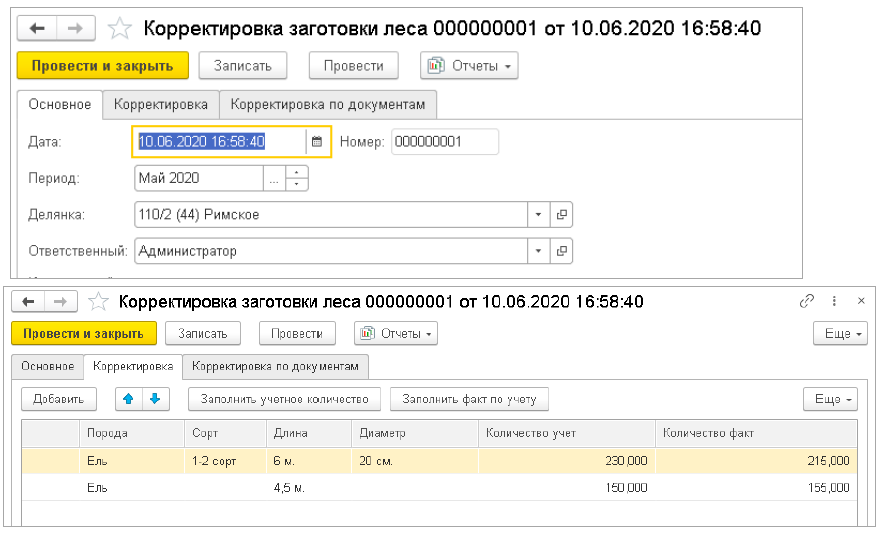Screen dimensions: 880x533
Task: Click the vertical dots menu icon in the lower window
Action: coord(834,301)
